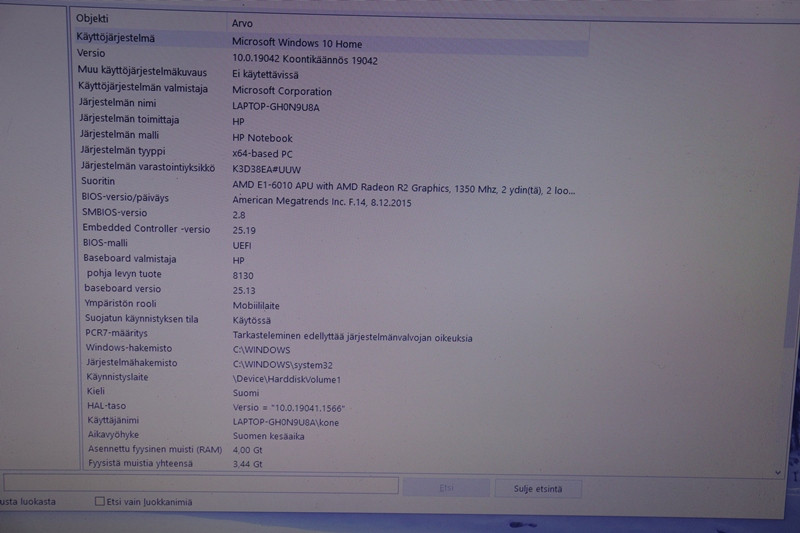Select 'Järjestelmän varastointiyksikkö' row

click(148, 167)
